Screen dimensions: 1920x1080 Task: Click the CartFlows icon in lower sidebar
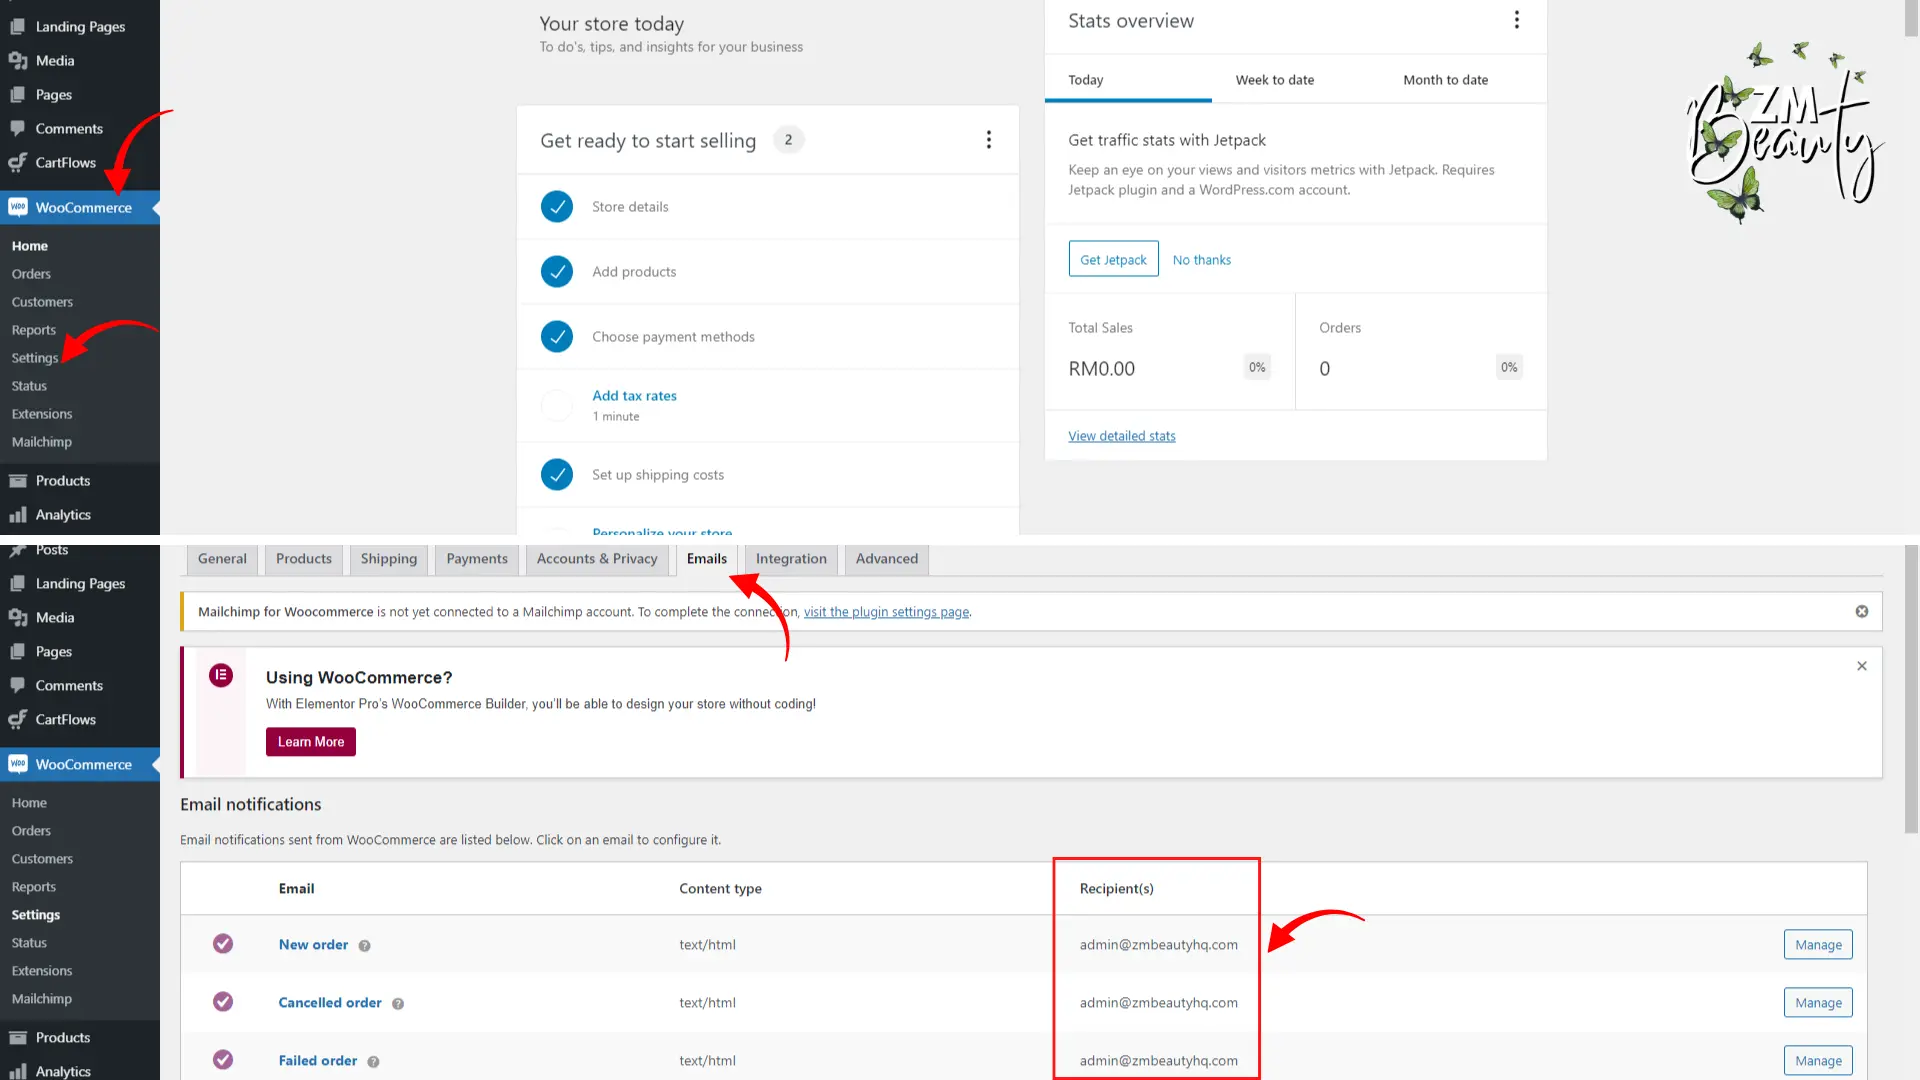pyautogui.click(x=17, y=720)
